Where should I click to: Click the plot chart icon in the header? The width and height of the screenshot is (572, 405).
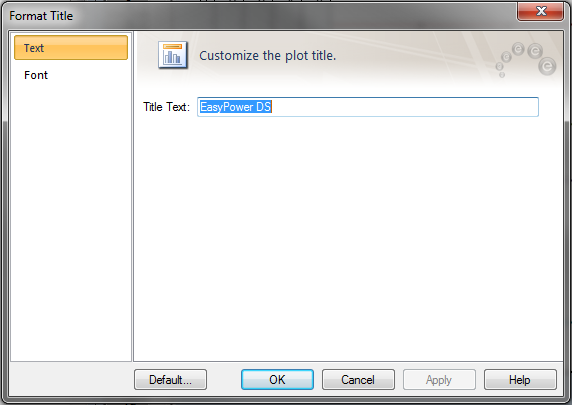pos(173,55)
